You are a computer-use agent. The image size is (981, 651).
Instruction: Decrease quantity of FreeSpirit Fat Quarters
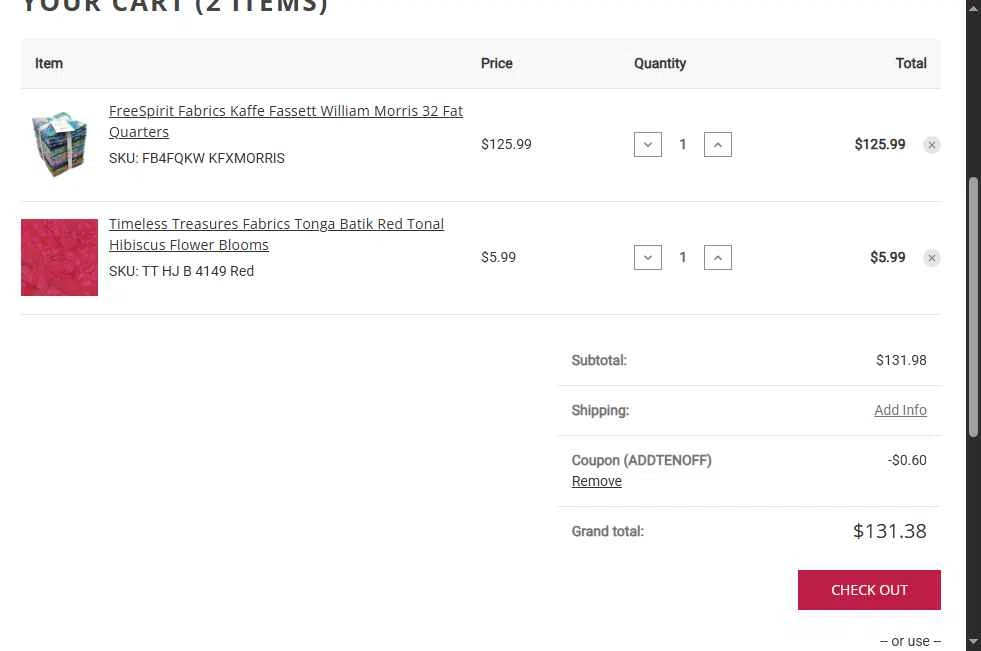coord(648,145)
